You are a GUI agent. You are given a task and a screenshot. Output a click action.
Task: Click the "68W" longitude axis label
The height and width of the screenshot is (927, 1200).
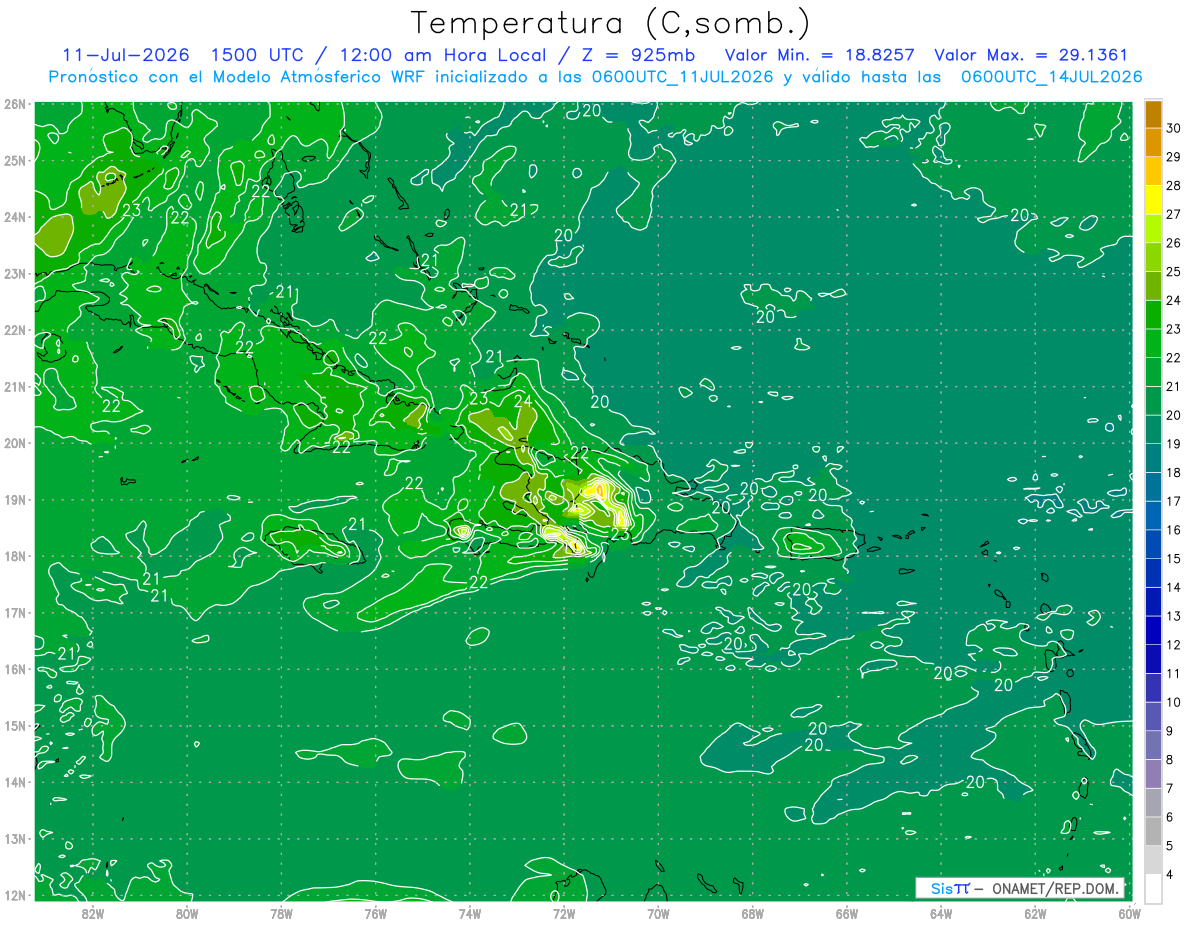pos(752,913)
